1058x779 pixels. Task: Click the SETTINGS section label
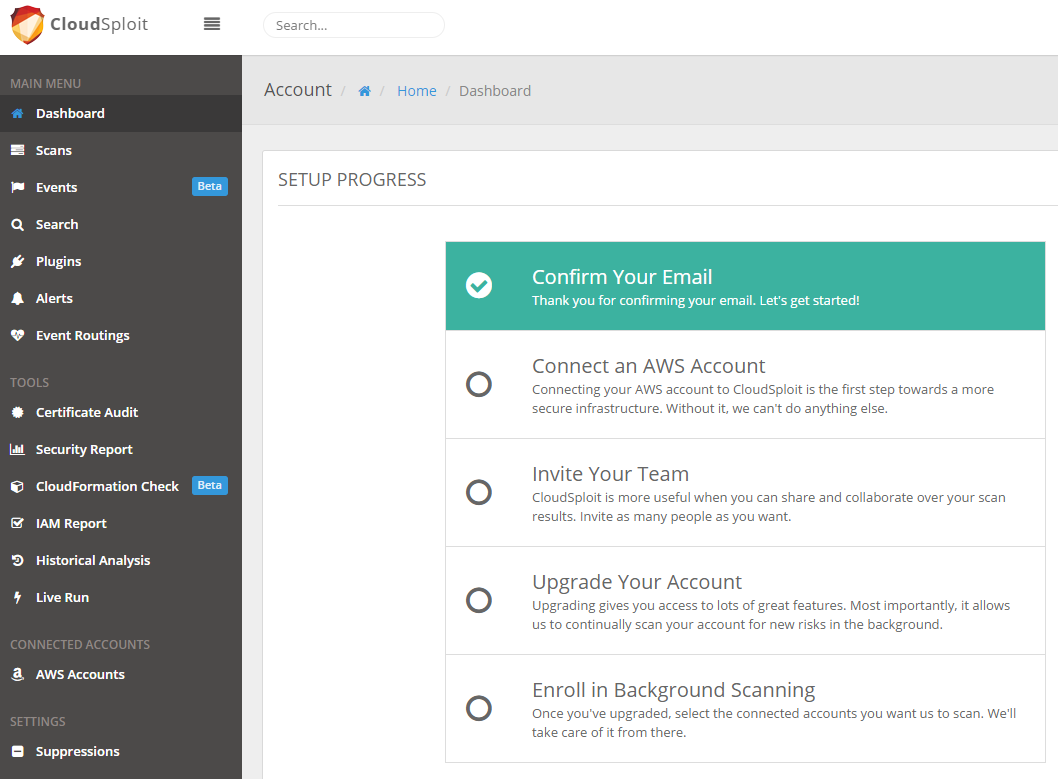pyautogui.click(x=37, y=722)
